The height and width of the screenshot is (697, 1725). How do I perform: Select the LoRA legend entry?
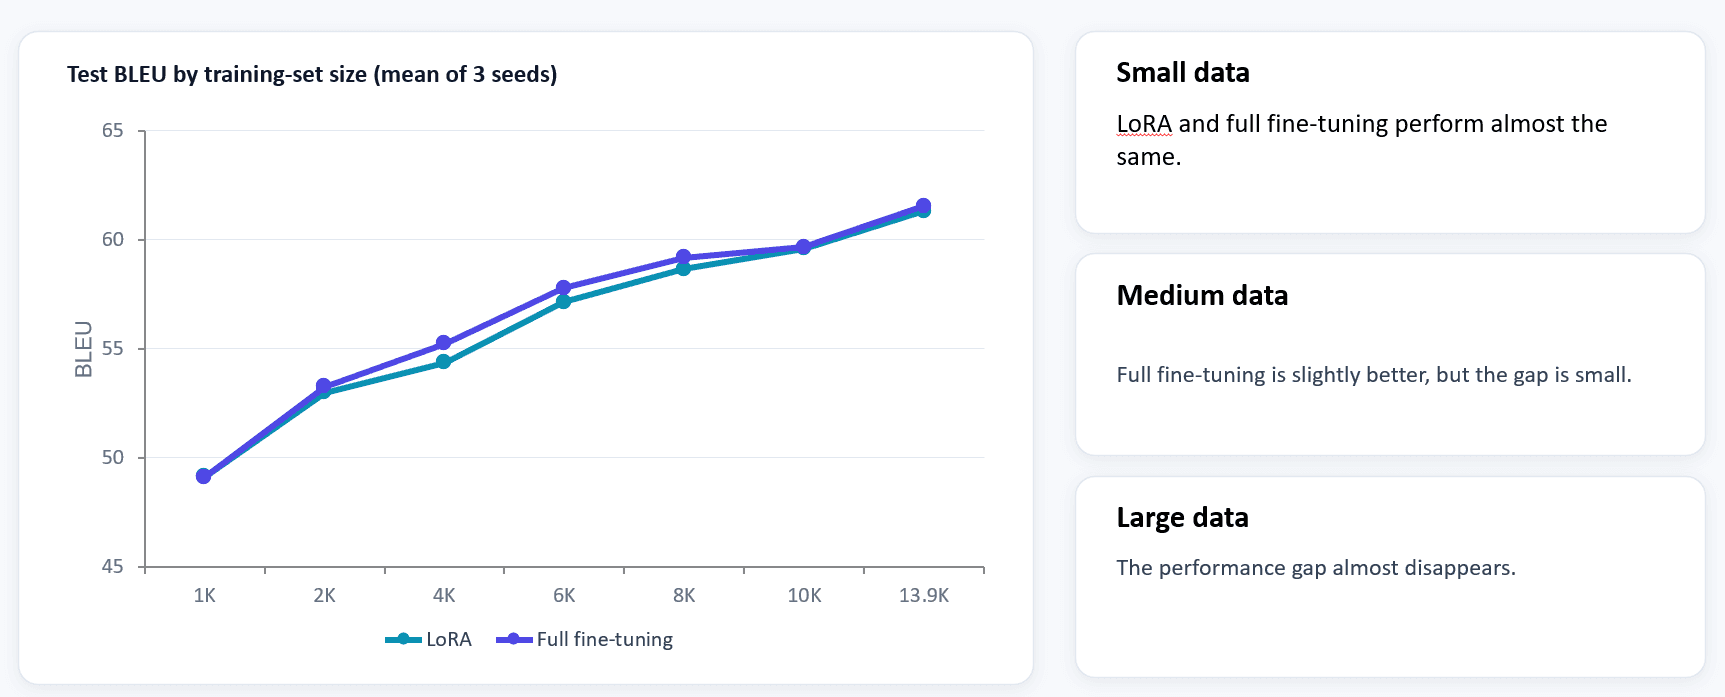click(428, 639)
